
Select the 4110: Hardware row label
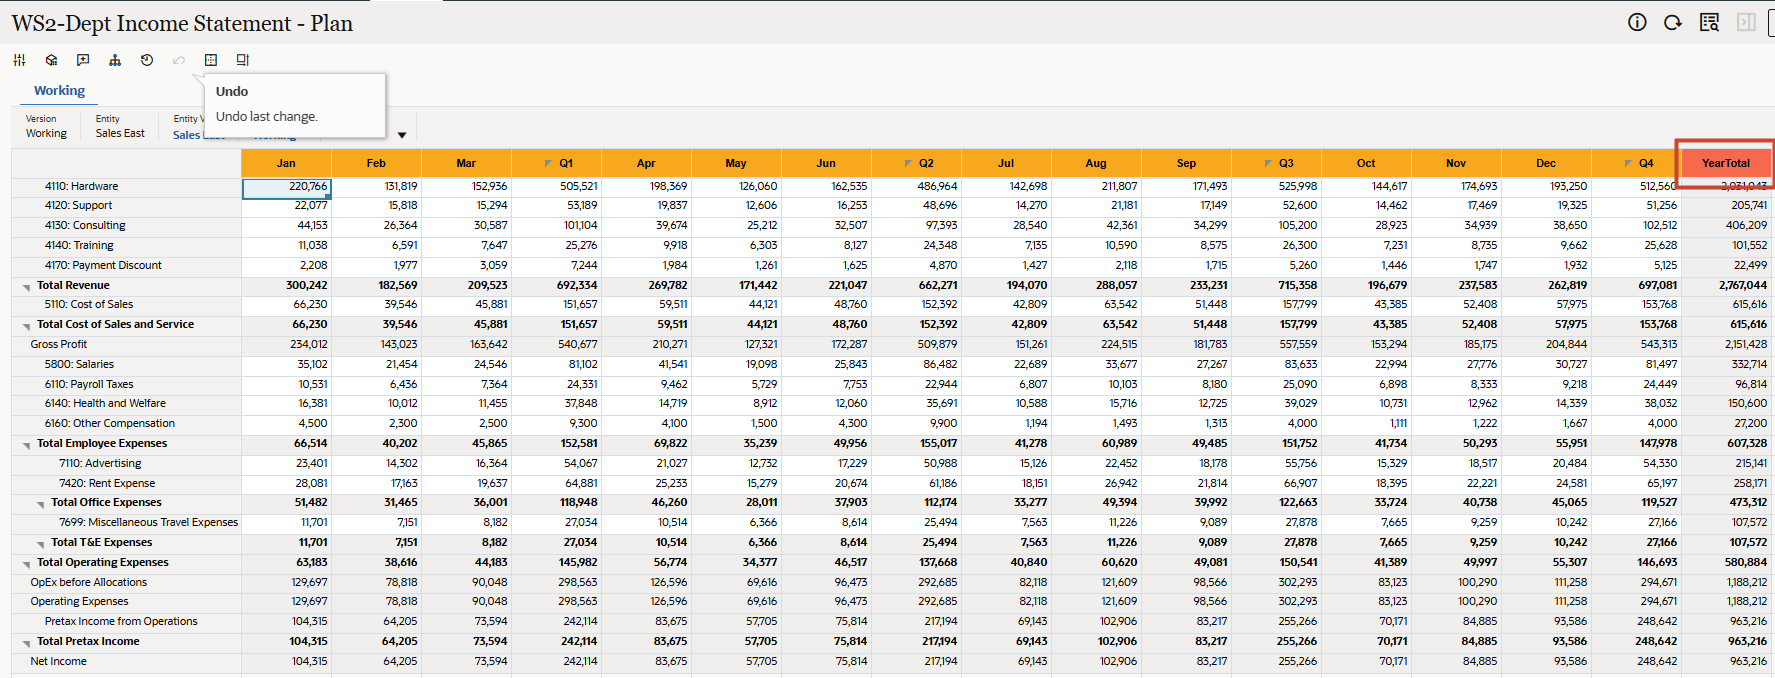(x=81, y=186)
